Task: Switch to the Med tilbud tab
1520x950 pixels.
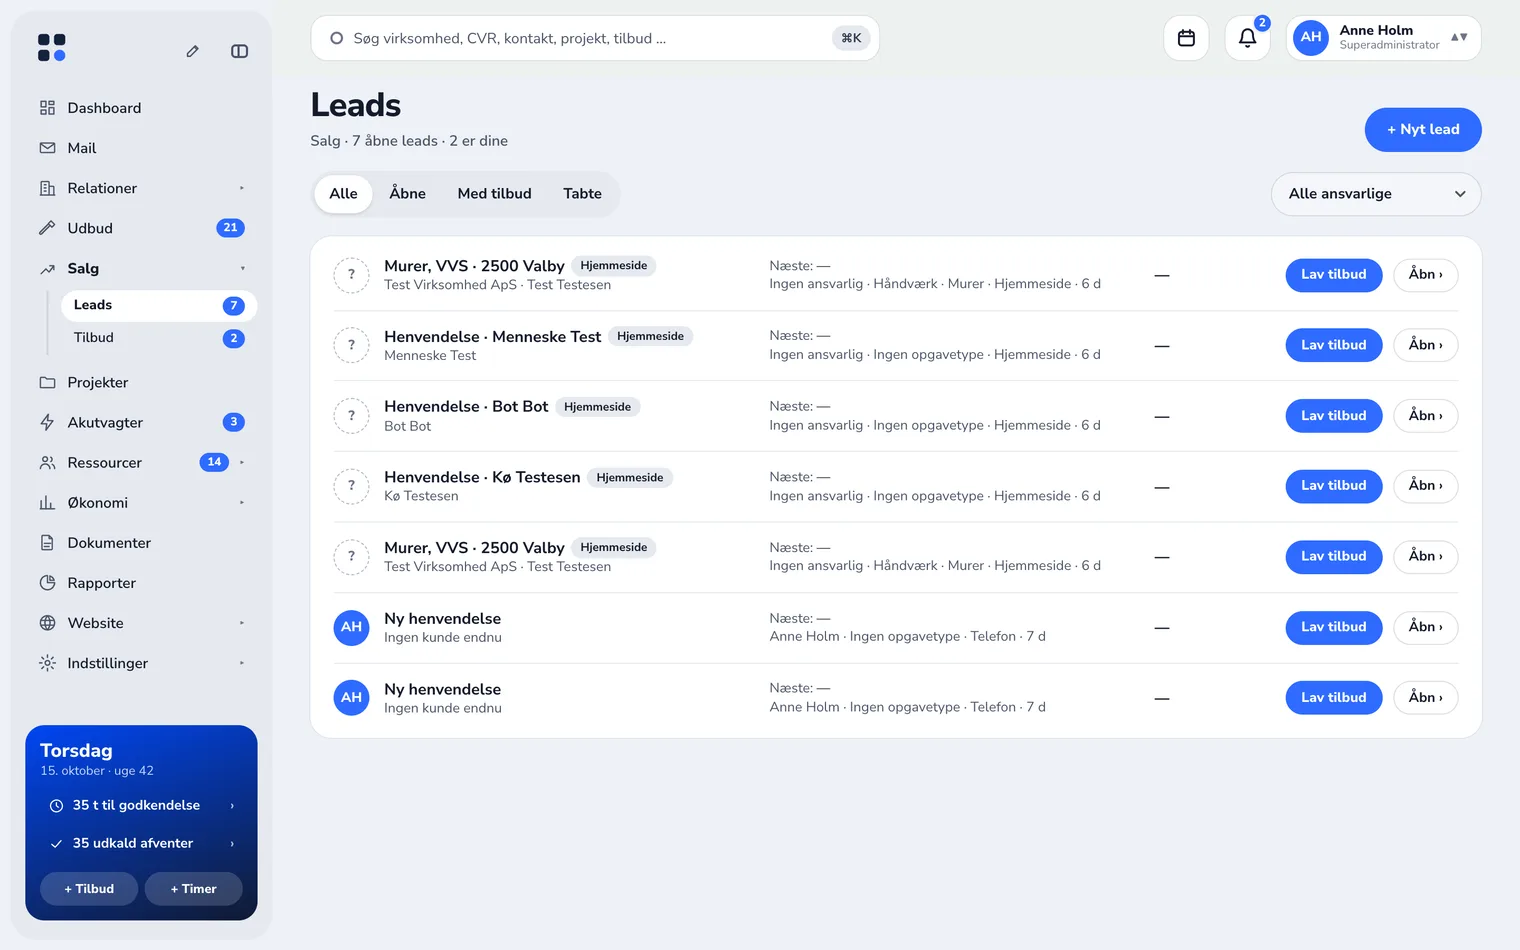Action: tap(494, 194)
